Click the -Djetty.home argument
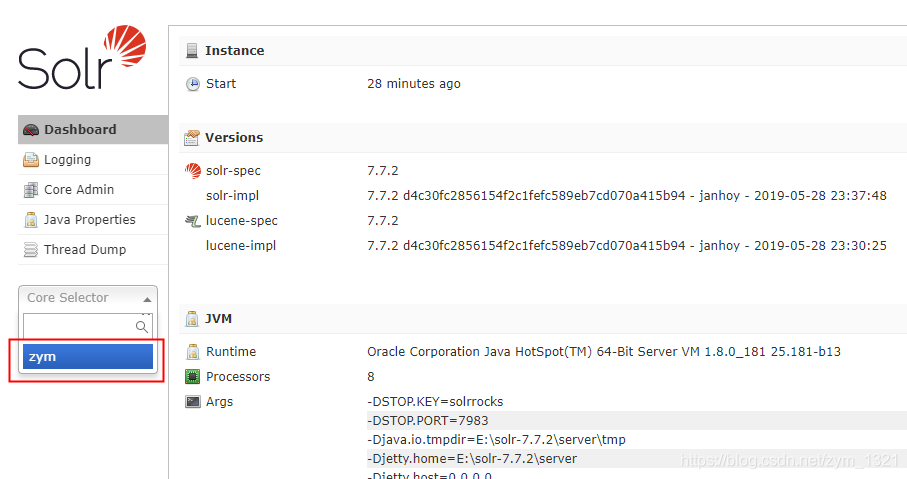Image resolution: width=907 pixels, height=479 pixels. pyautogui.click(x=472, y=459)
